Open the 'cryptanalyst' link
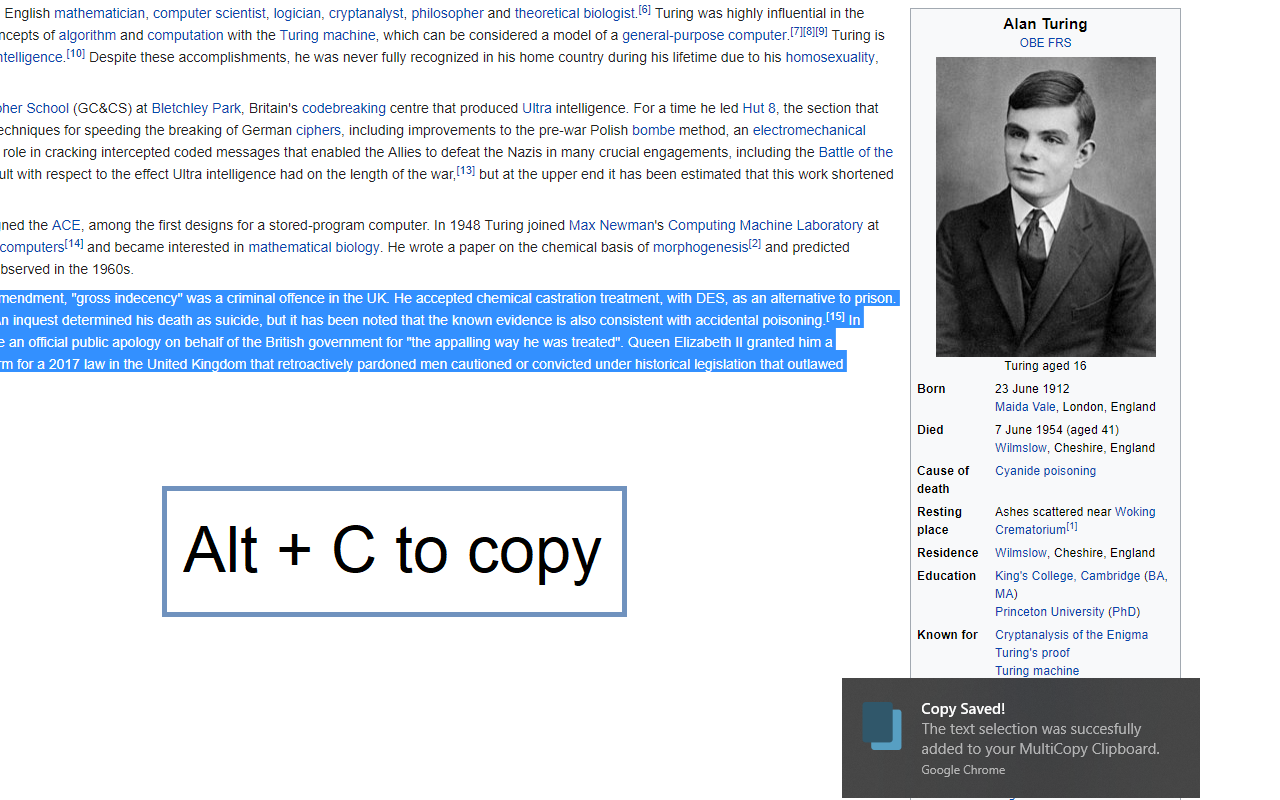This screenshot has height=800, width=1280. click(x=366, y=13)
